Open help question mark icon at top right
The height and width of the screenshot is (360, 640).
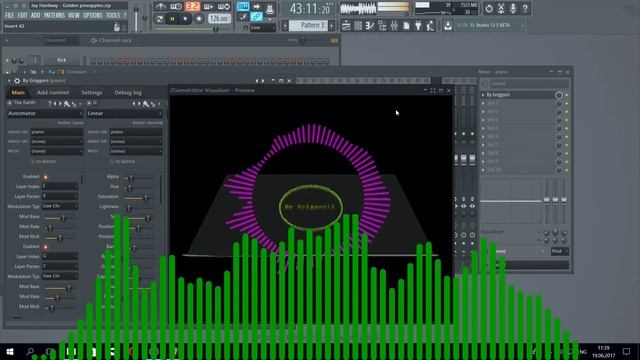pos(525,8)
